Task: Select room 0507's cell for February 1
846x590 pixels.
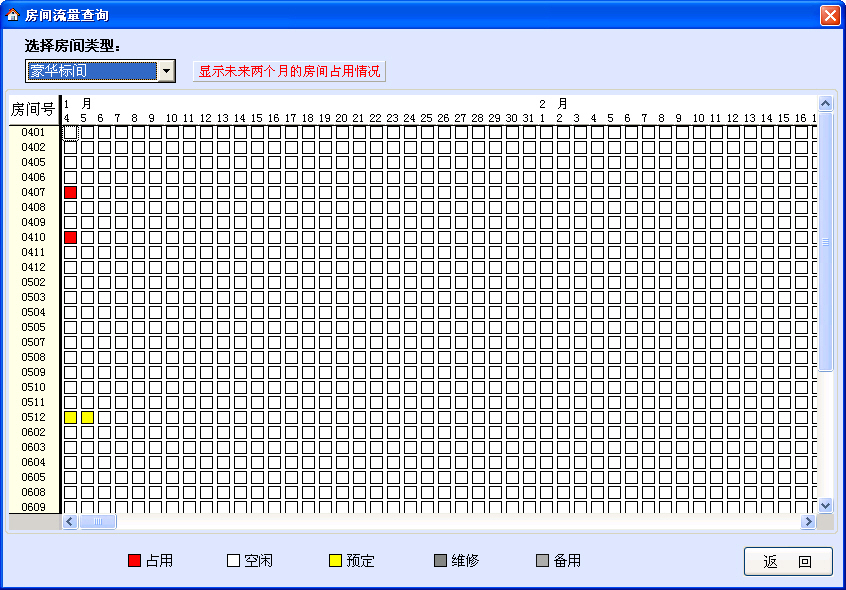Action: (546, 342)
